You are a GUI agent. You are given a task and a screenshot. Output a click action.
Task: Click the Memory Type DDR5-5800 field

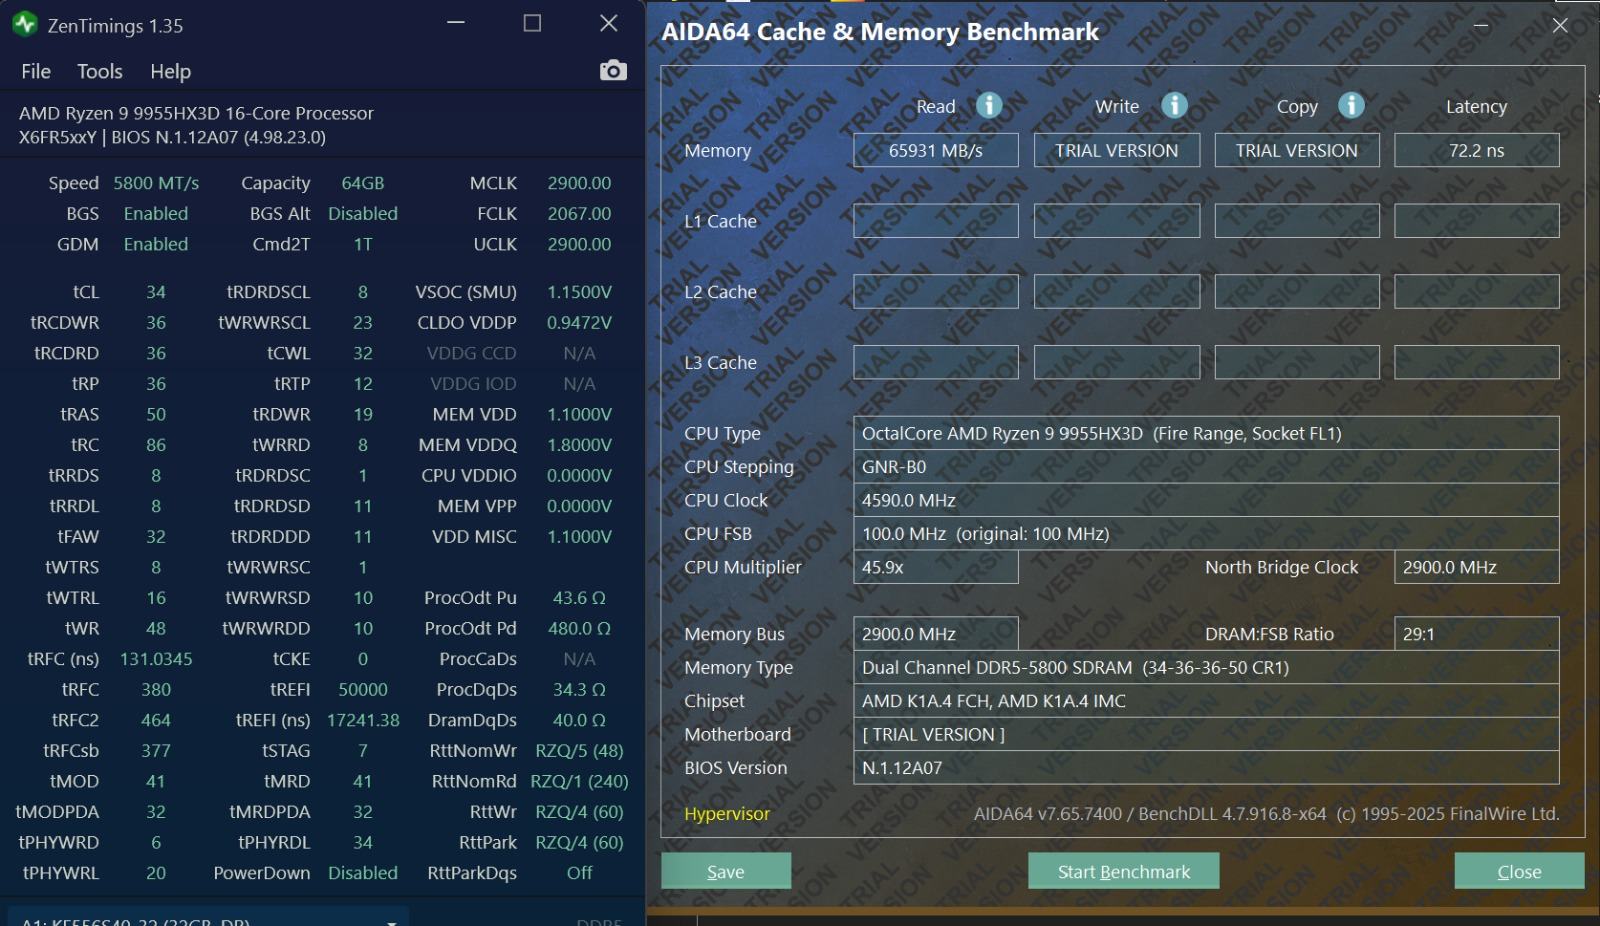point(1206,667)
